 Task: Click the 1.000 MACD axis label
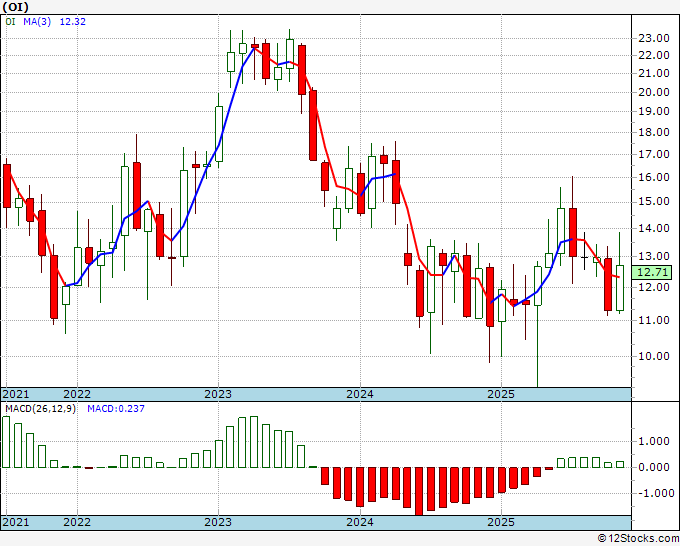tap(656, 441)
